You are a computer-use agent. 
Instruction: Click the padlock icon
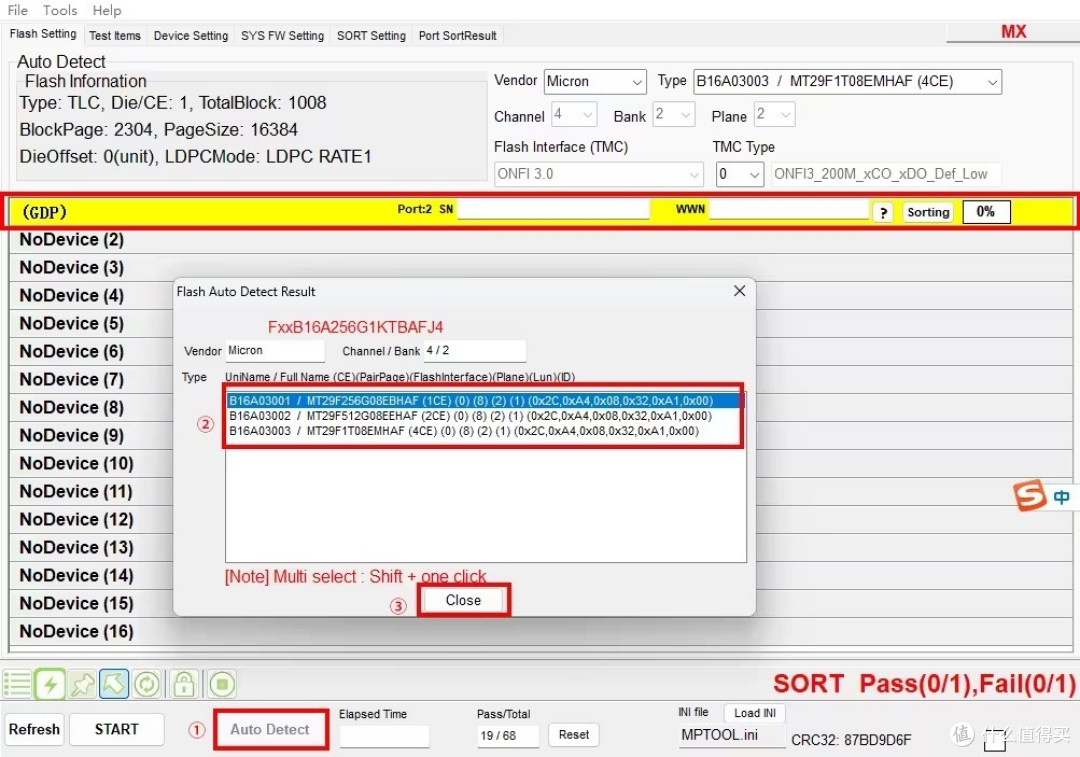[183, 685]
